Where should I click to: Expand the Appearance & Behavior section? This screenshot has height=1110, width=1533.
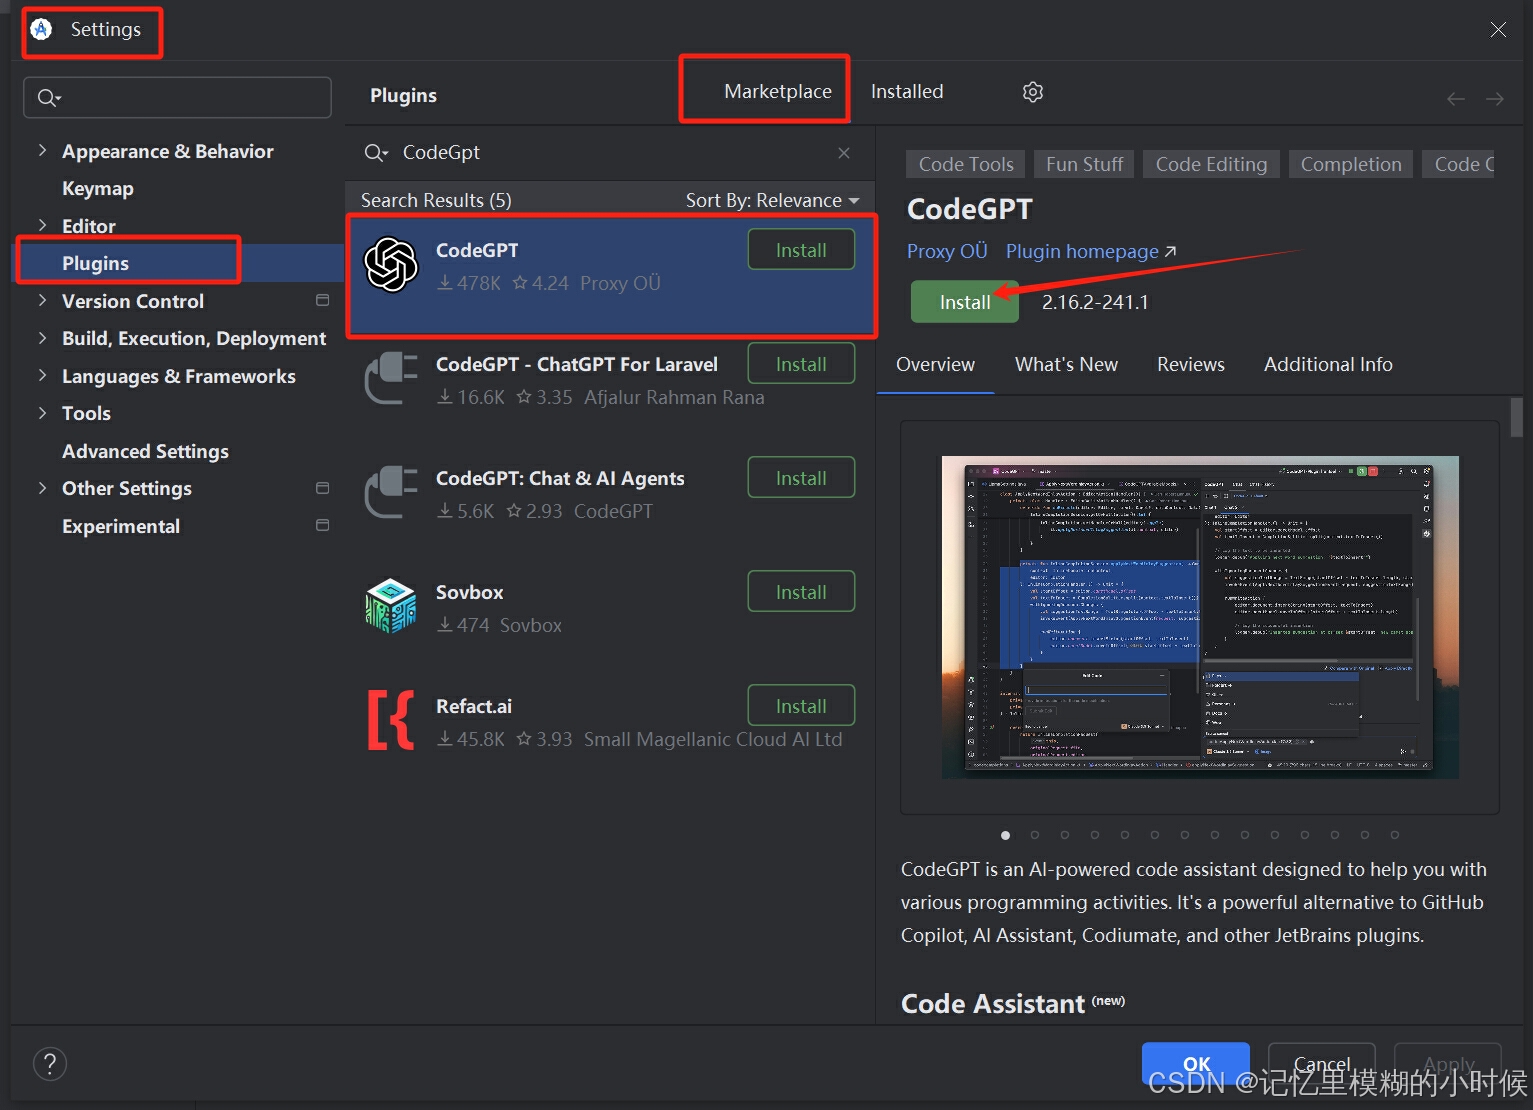[42, 150]
